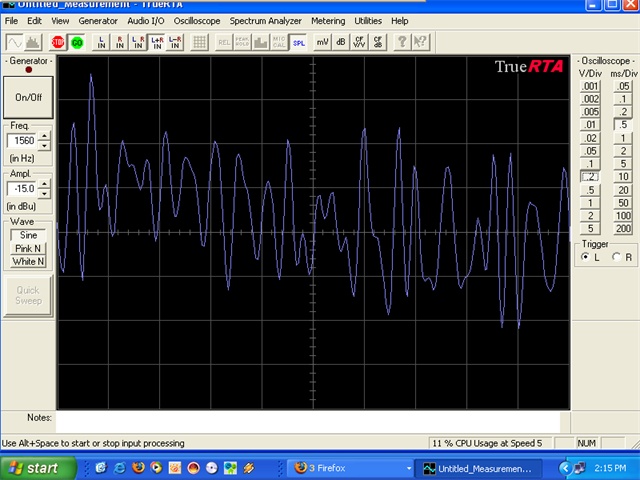Open help with question mark icon
The image size is (640, 480).
pyautogui.click(x=402, y=42)
